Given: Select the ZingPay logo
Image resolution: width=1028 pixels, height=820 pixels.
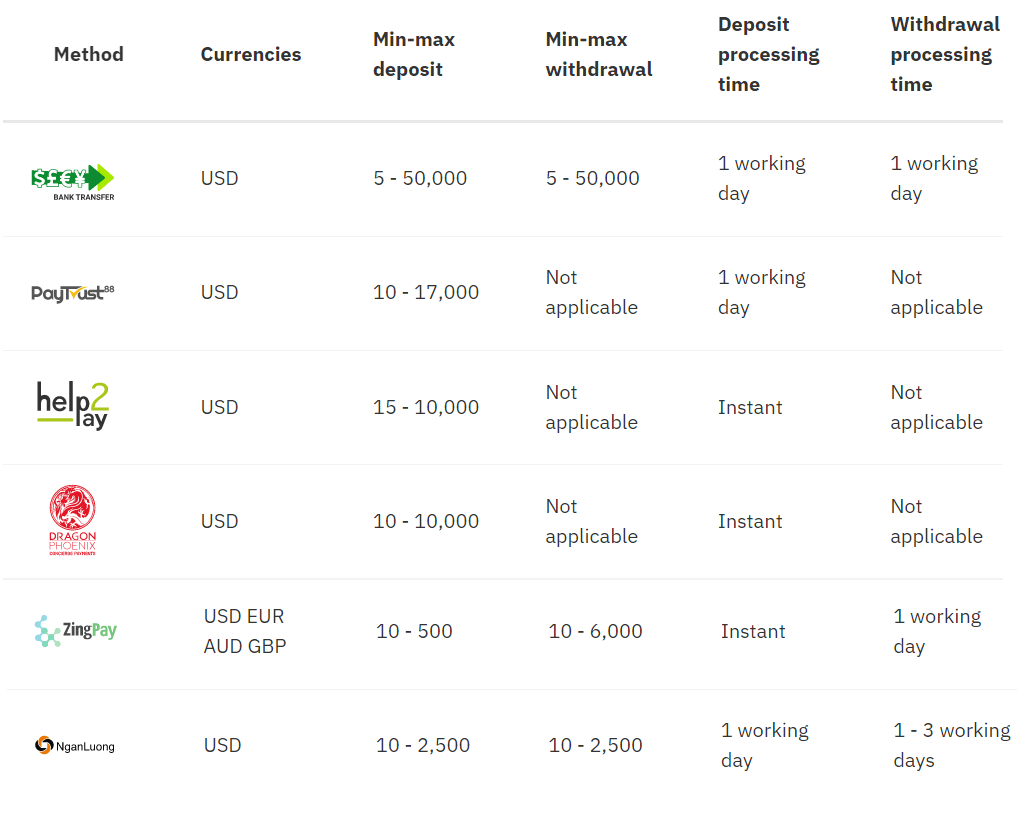Looking at the screenshot, I should pyautogui.click(x=76, y=631).
